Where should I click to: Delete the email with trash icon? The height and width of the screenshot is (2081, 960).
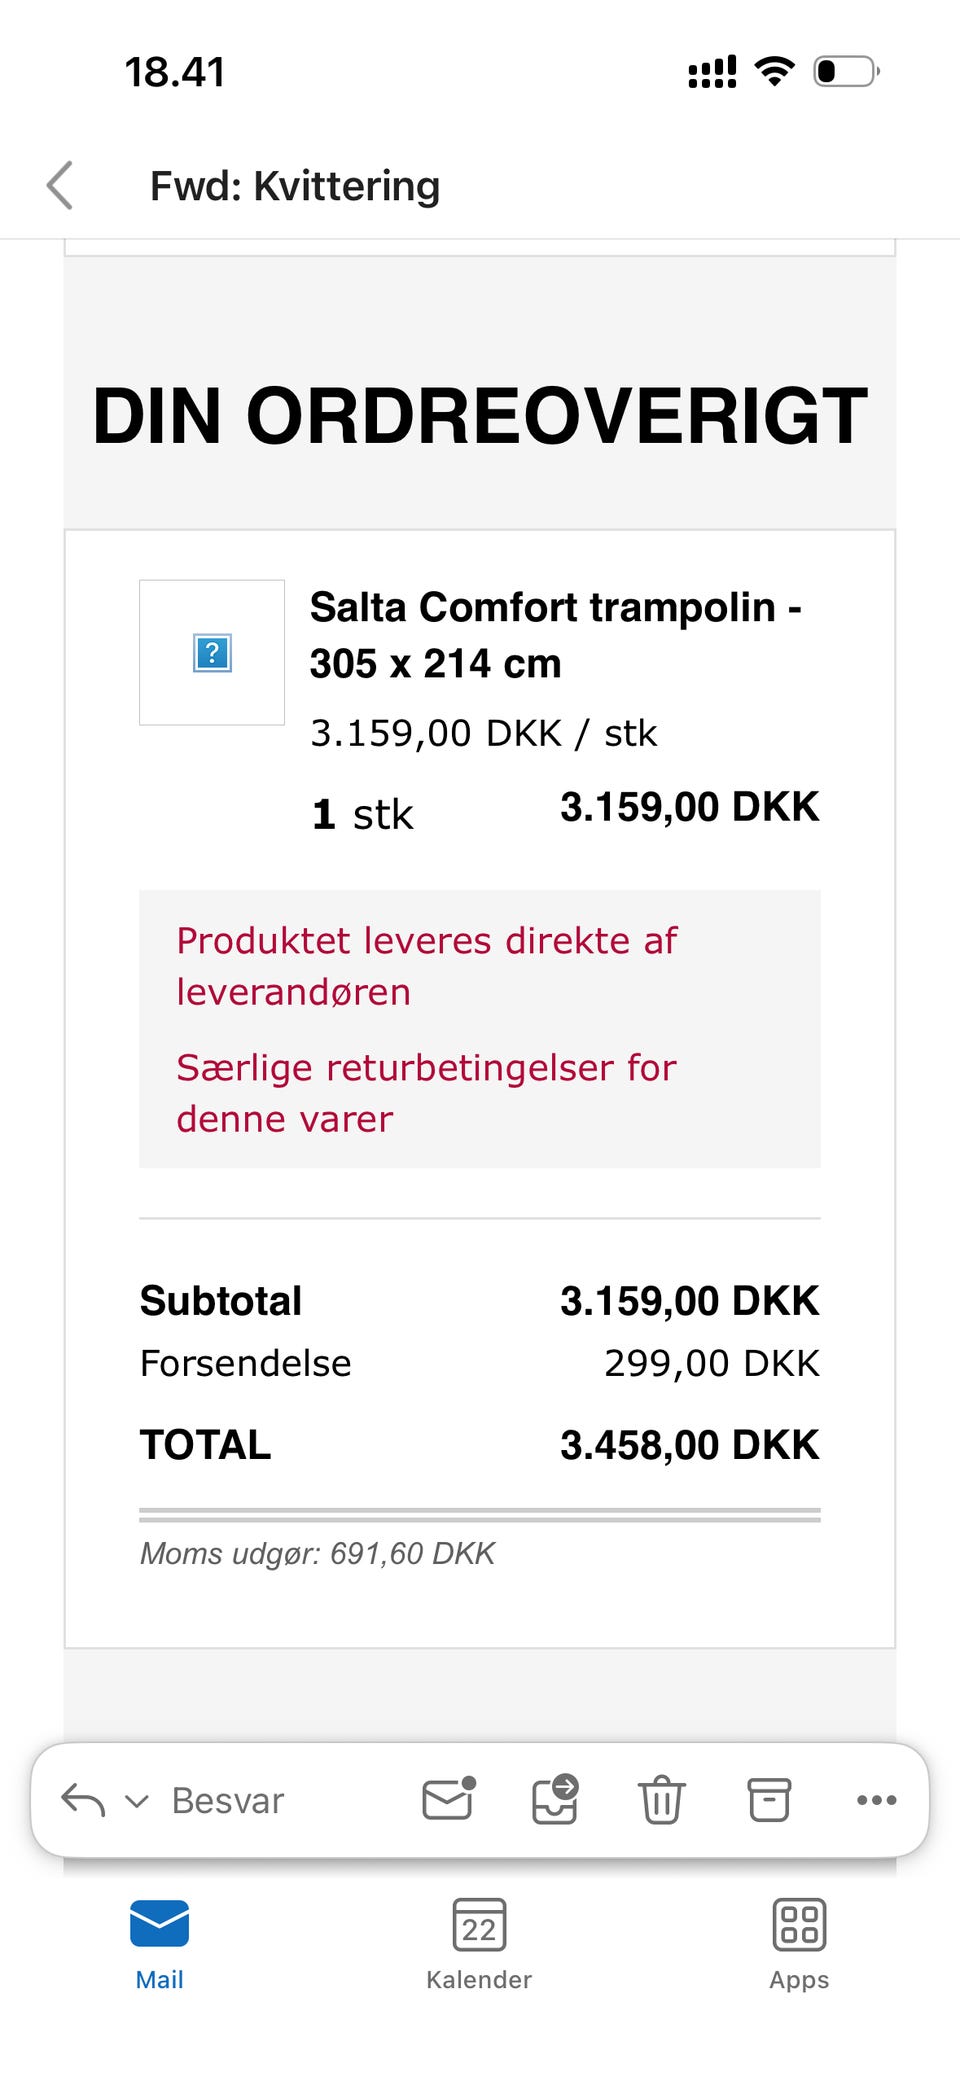[x=661, y=1799]
